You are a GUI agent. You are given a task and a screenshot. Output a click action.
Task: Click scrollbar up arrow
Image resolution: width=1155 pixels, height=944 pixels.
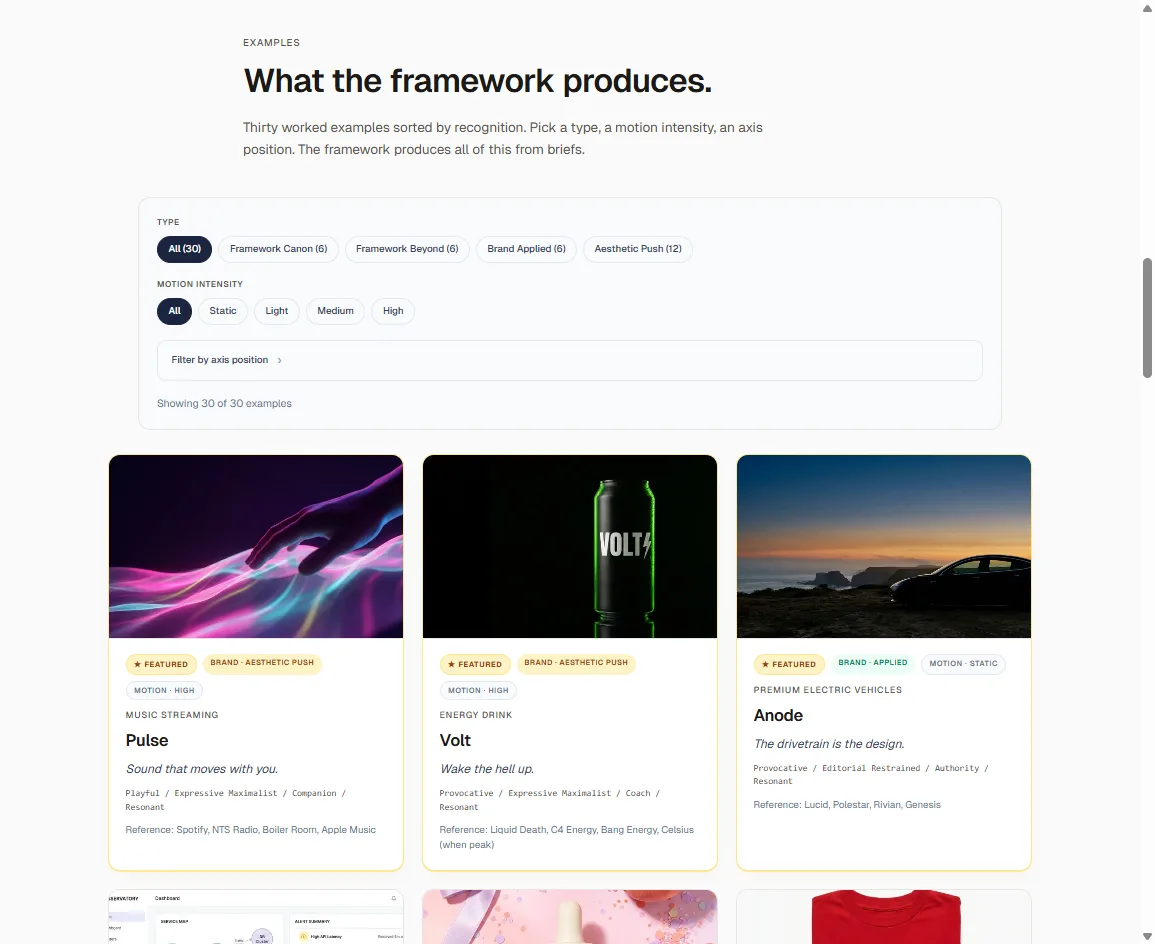(1147, 7)
